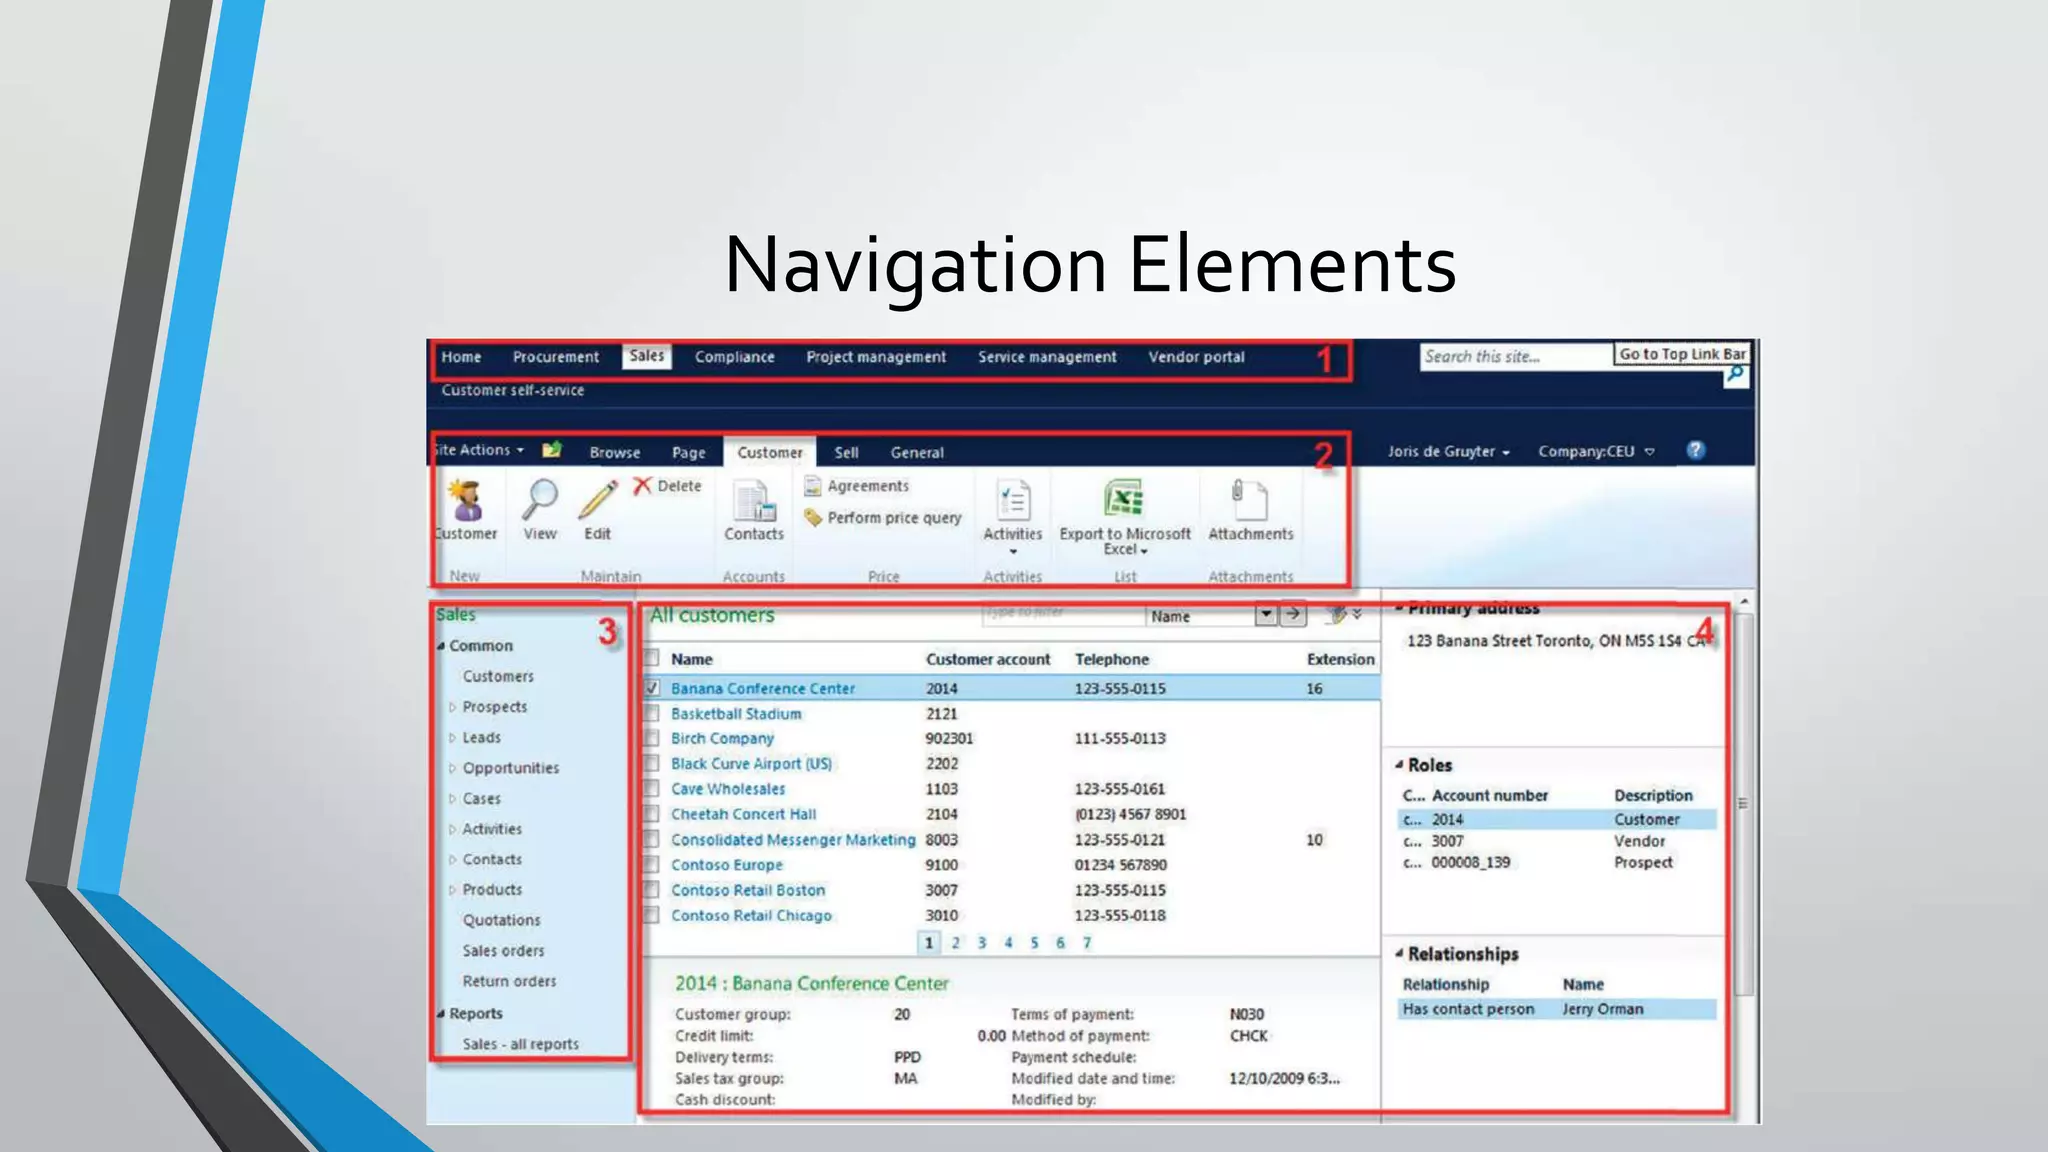The image size is (2048, 1152).
Task: Open the Contoso Retail Boston link
Action: pyautogui.click(x=748, y=890)
